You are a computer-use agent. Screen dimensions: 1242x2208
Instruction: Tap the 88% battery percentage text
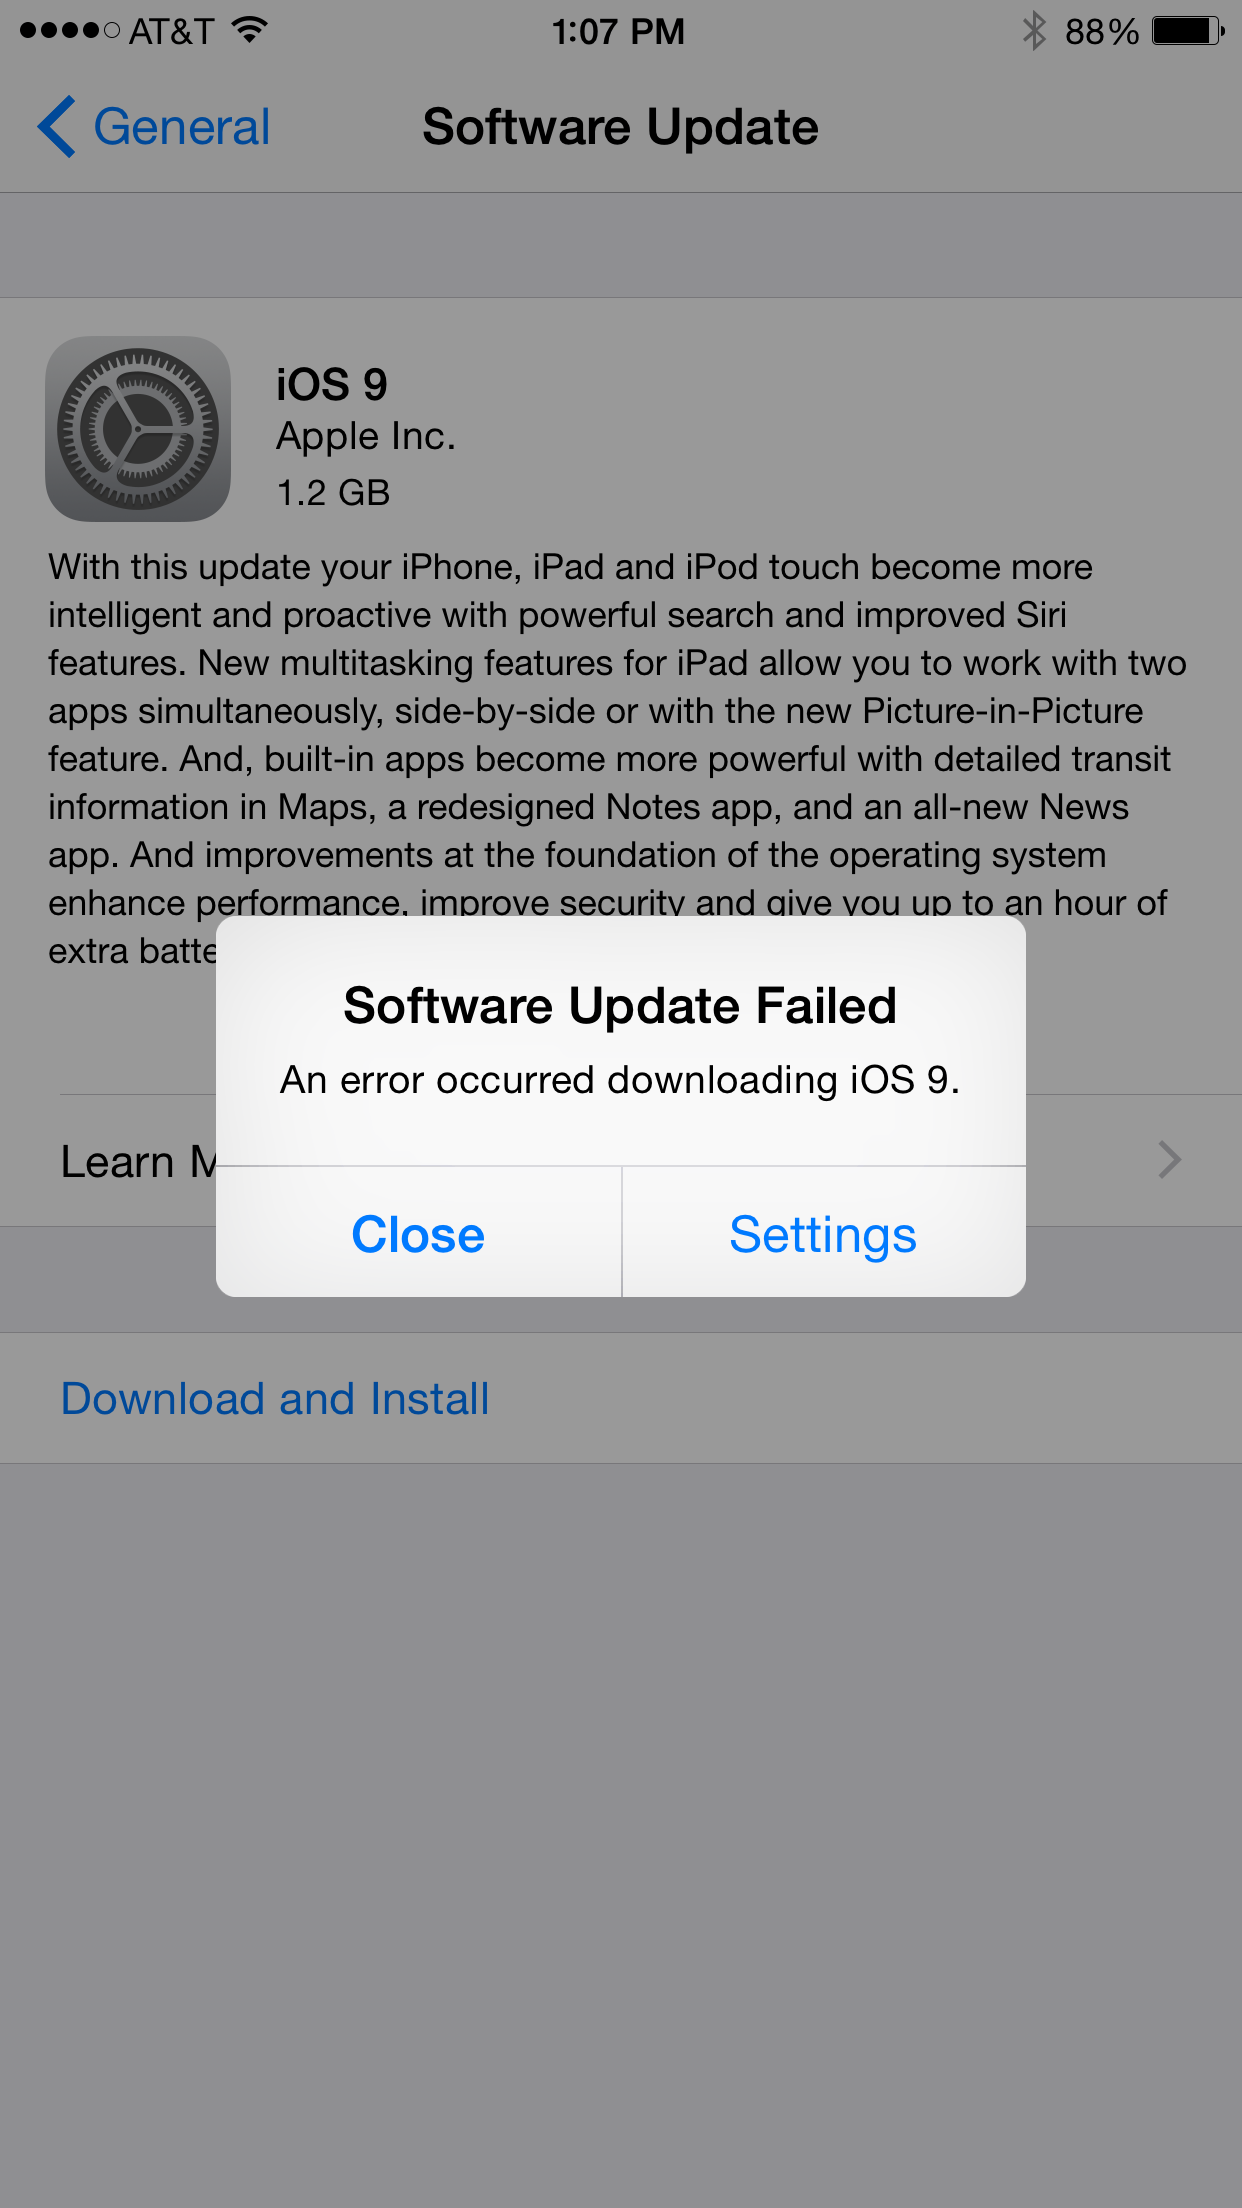coord(1102,32)
